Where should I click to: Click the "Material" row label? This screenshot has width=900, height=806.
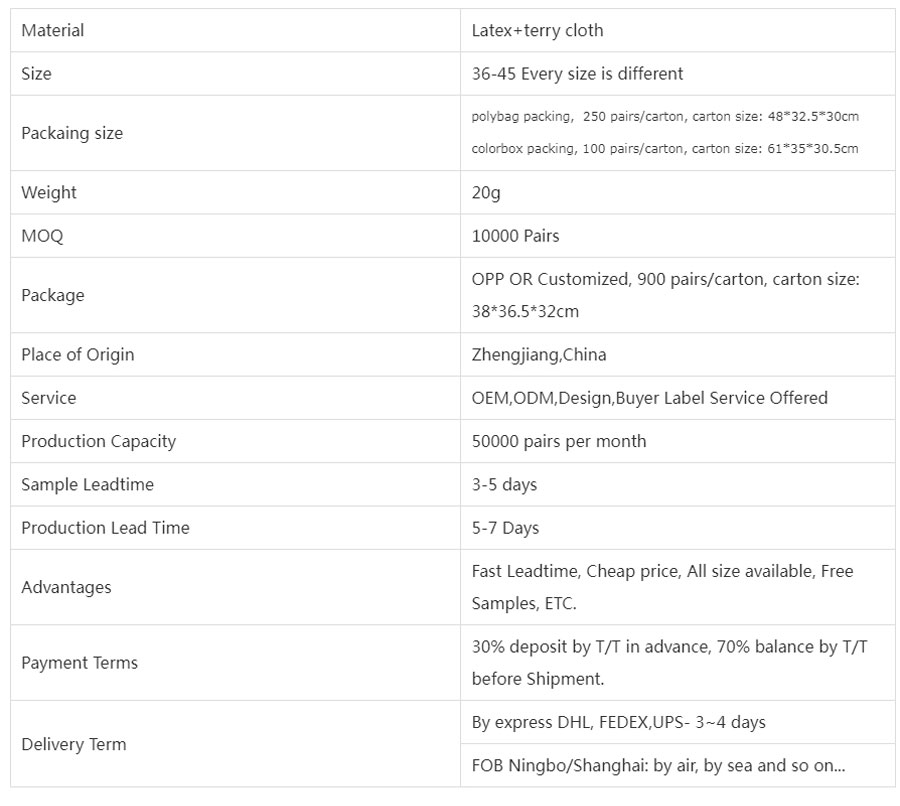click(x=53, y=30)
